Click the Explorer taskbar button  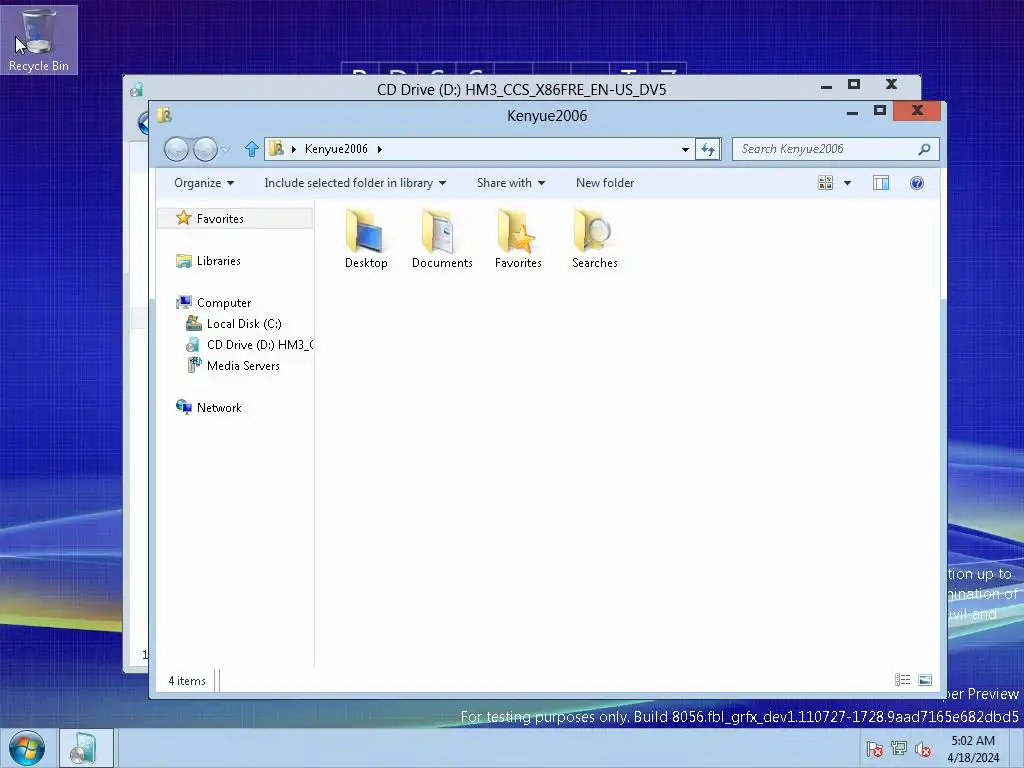87,748
